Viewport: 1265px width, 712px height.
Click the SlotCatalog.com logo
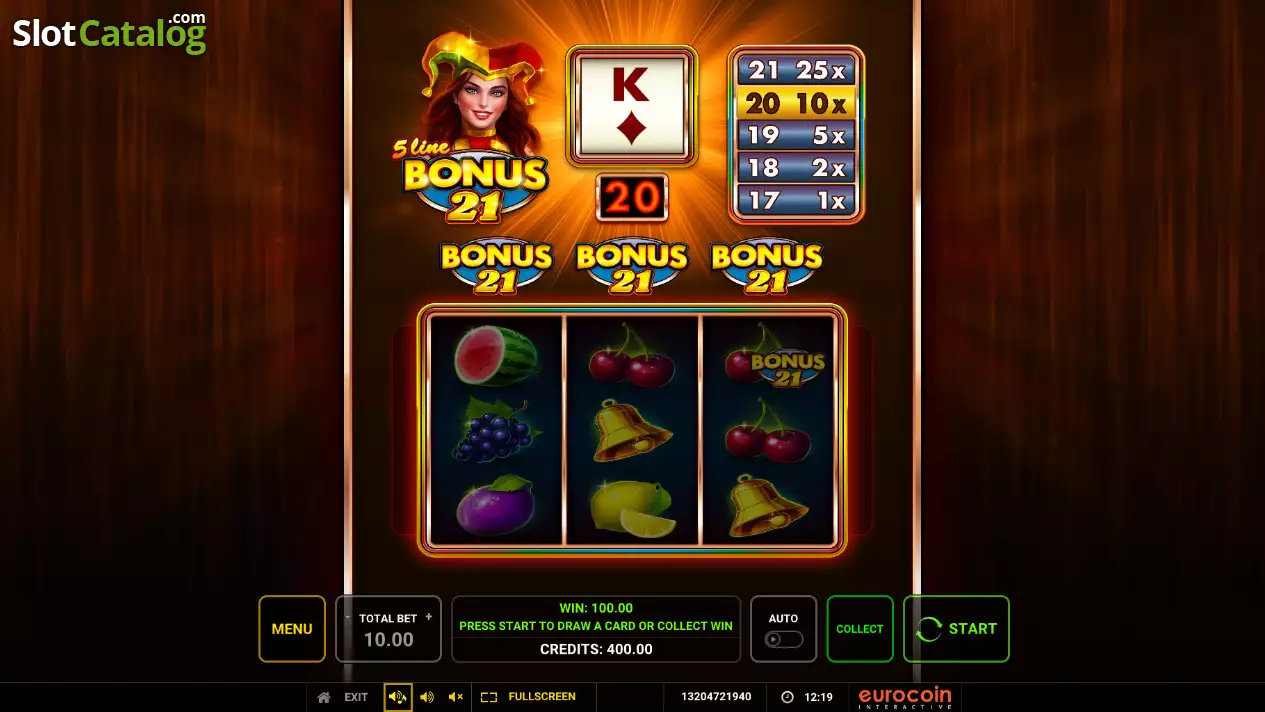click(109, 33)
